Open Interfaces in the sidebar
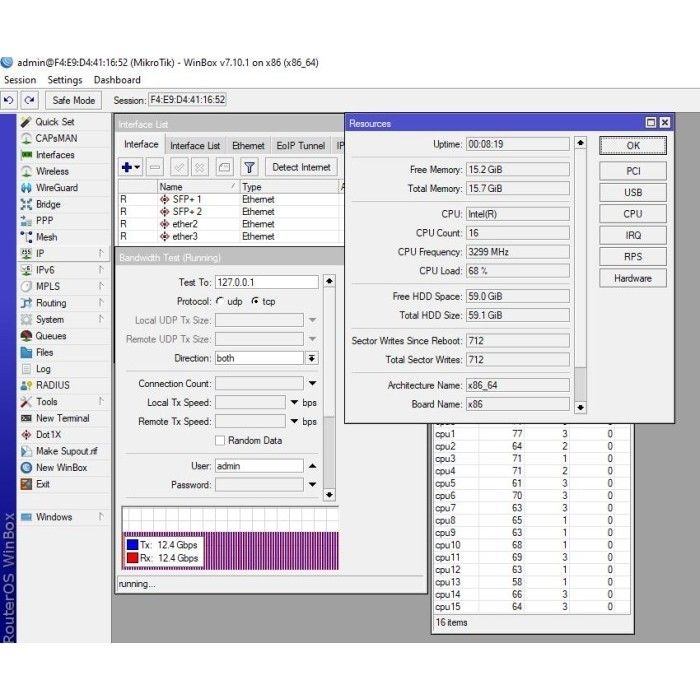 pyautogui.click(x=55, y=155)
